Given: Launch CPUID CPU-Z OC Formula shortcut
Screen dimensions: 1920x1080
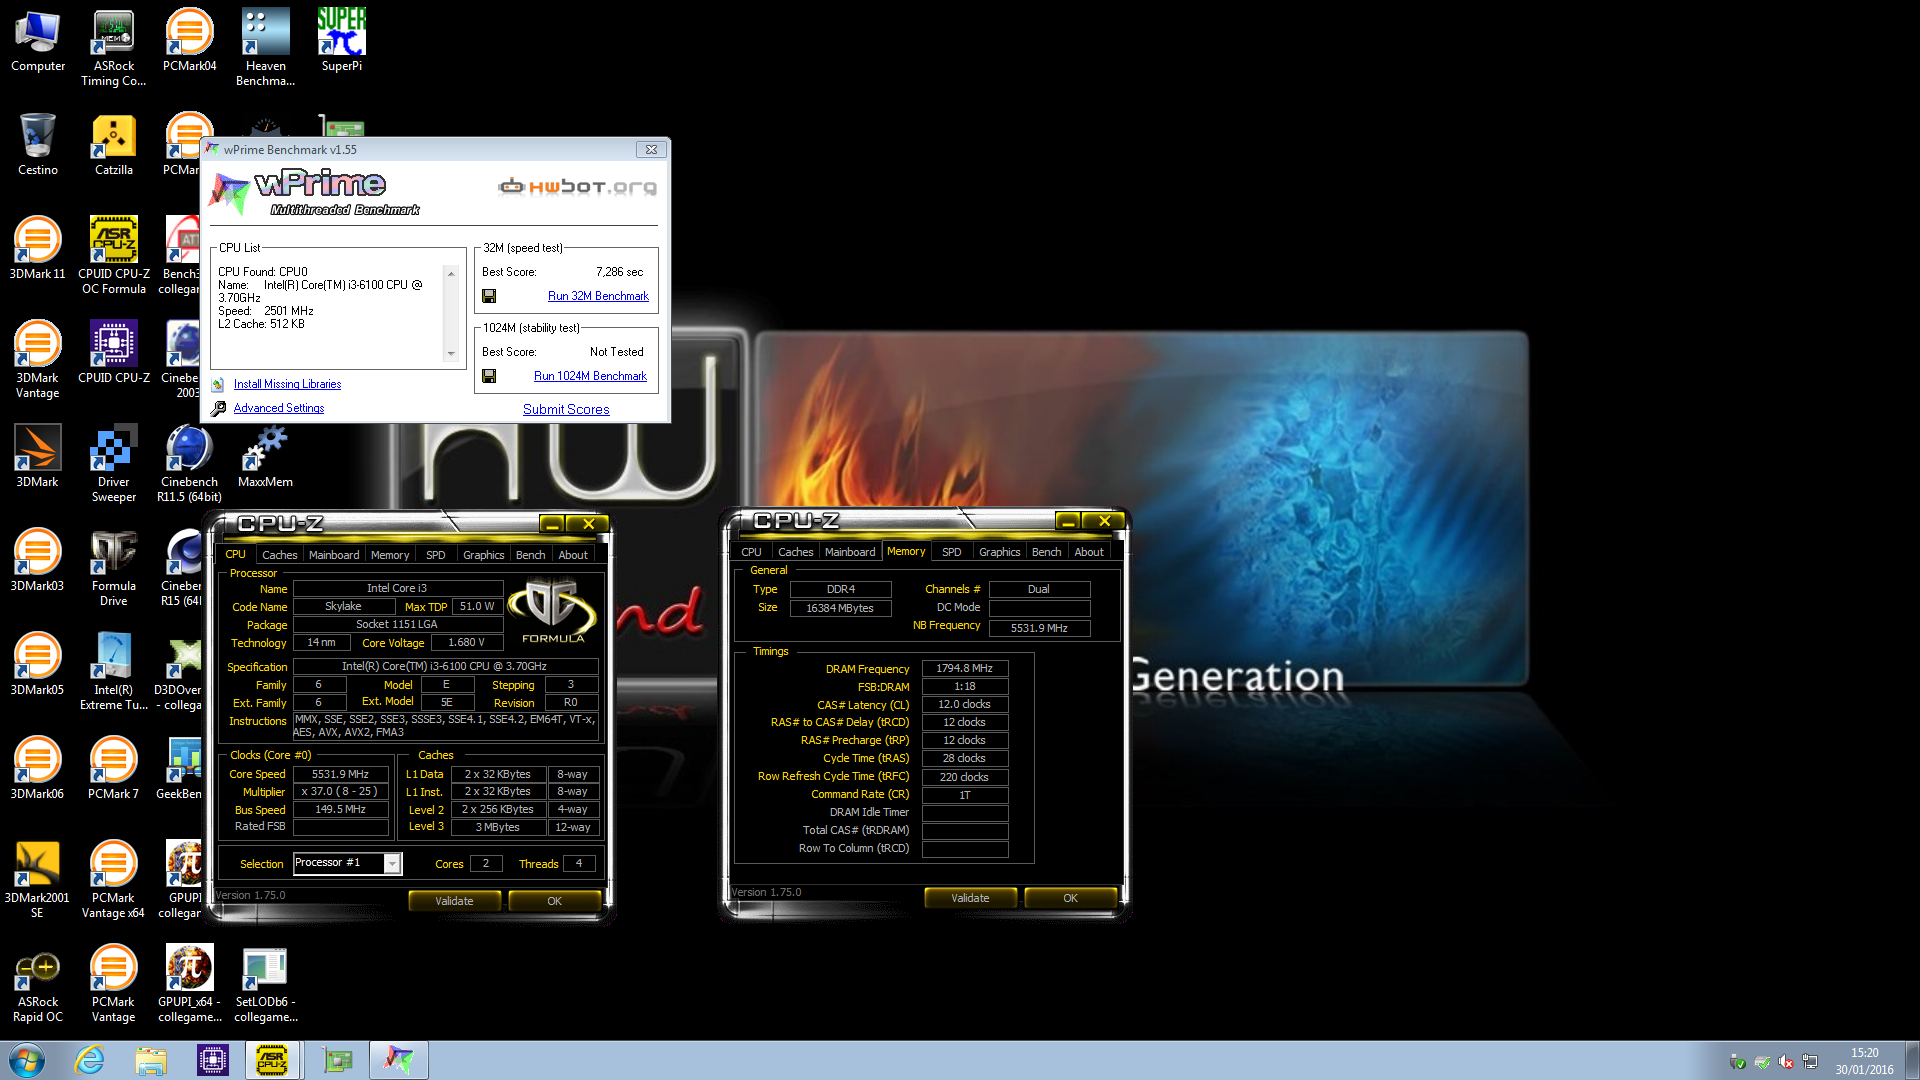Looking at the screenshot, I should click(113, 256).
